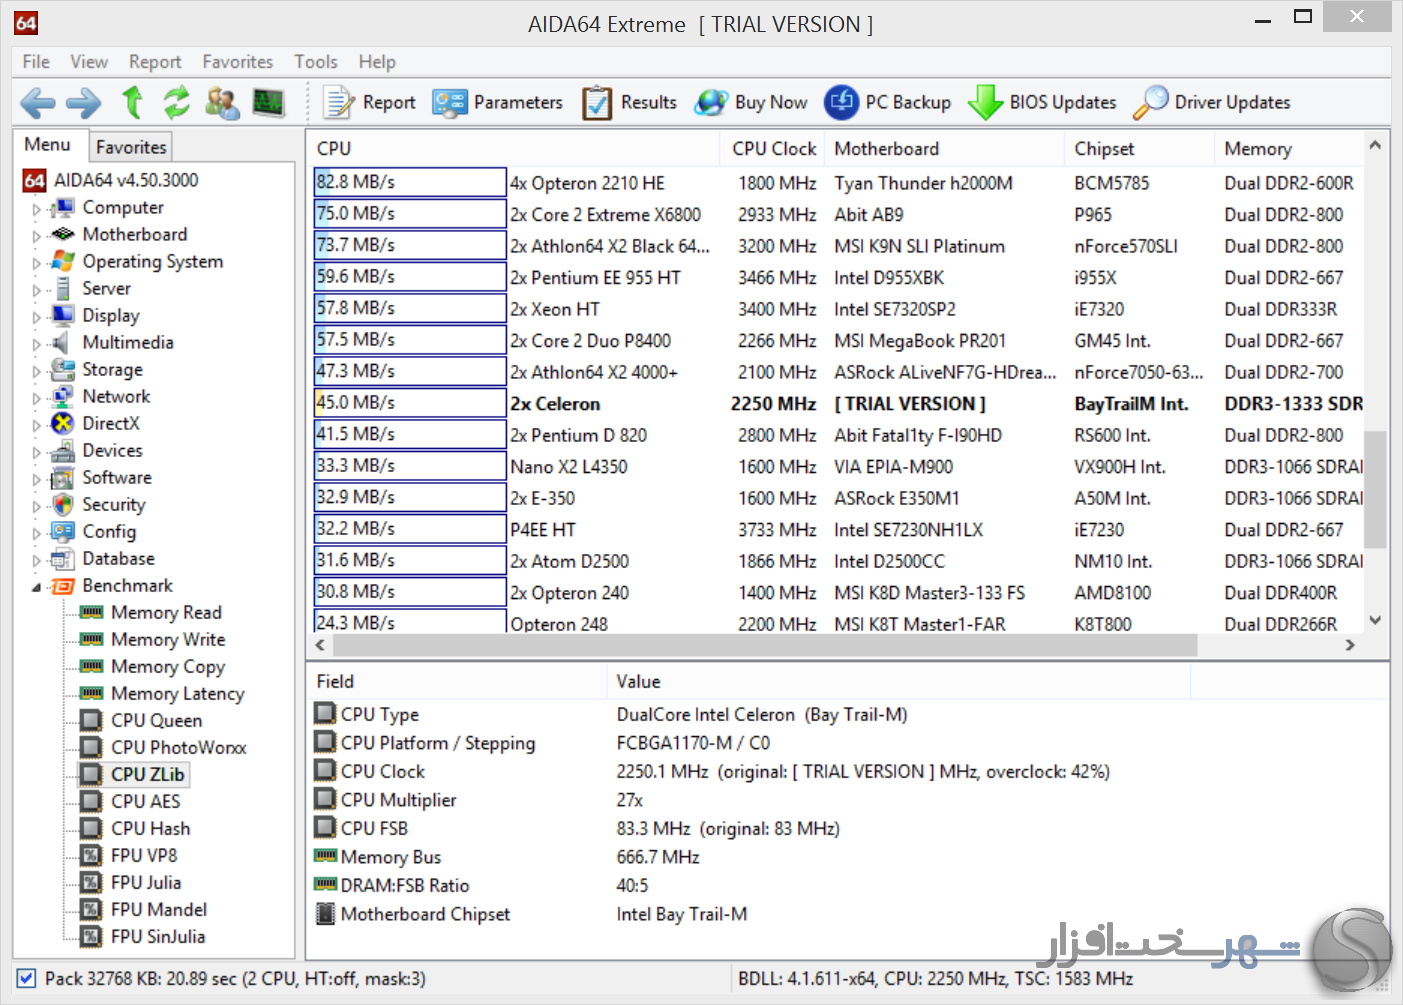The image size is (1403, 1005).
Task: Select the 82.8 MB/s Opteron 2210 HE row
Action: [838, 182]
